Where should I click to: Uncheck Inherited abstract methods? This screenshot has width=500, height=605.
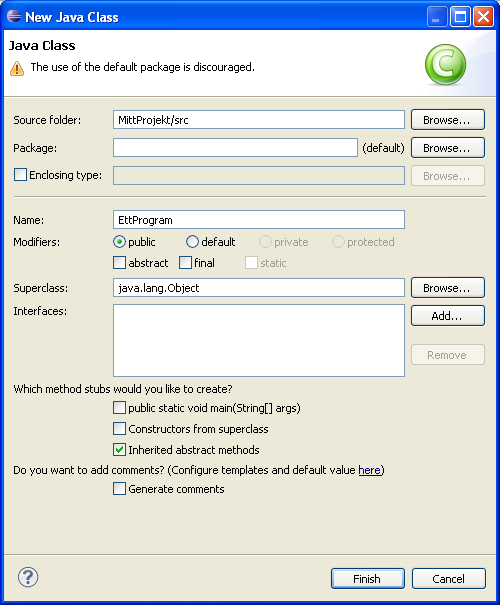pyautogui.click(x=119, y=450)
